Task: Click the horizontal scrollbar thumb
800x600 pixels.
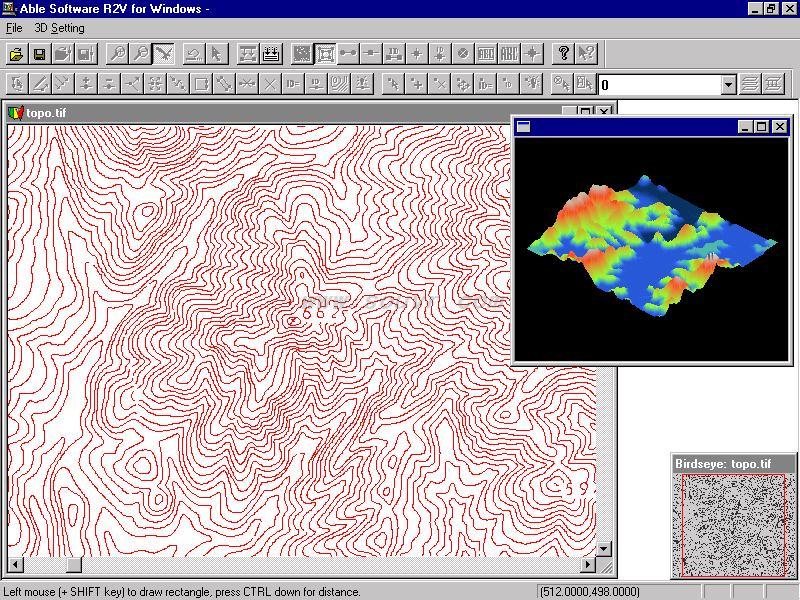Action: [74, 565]
